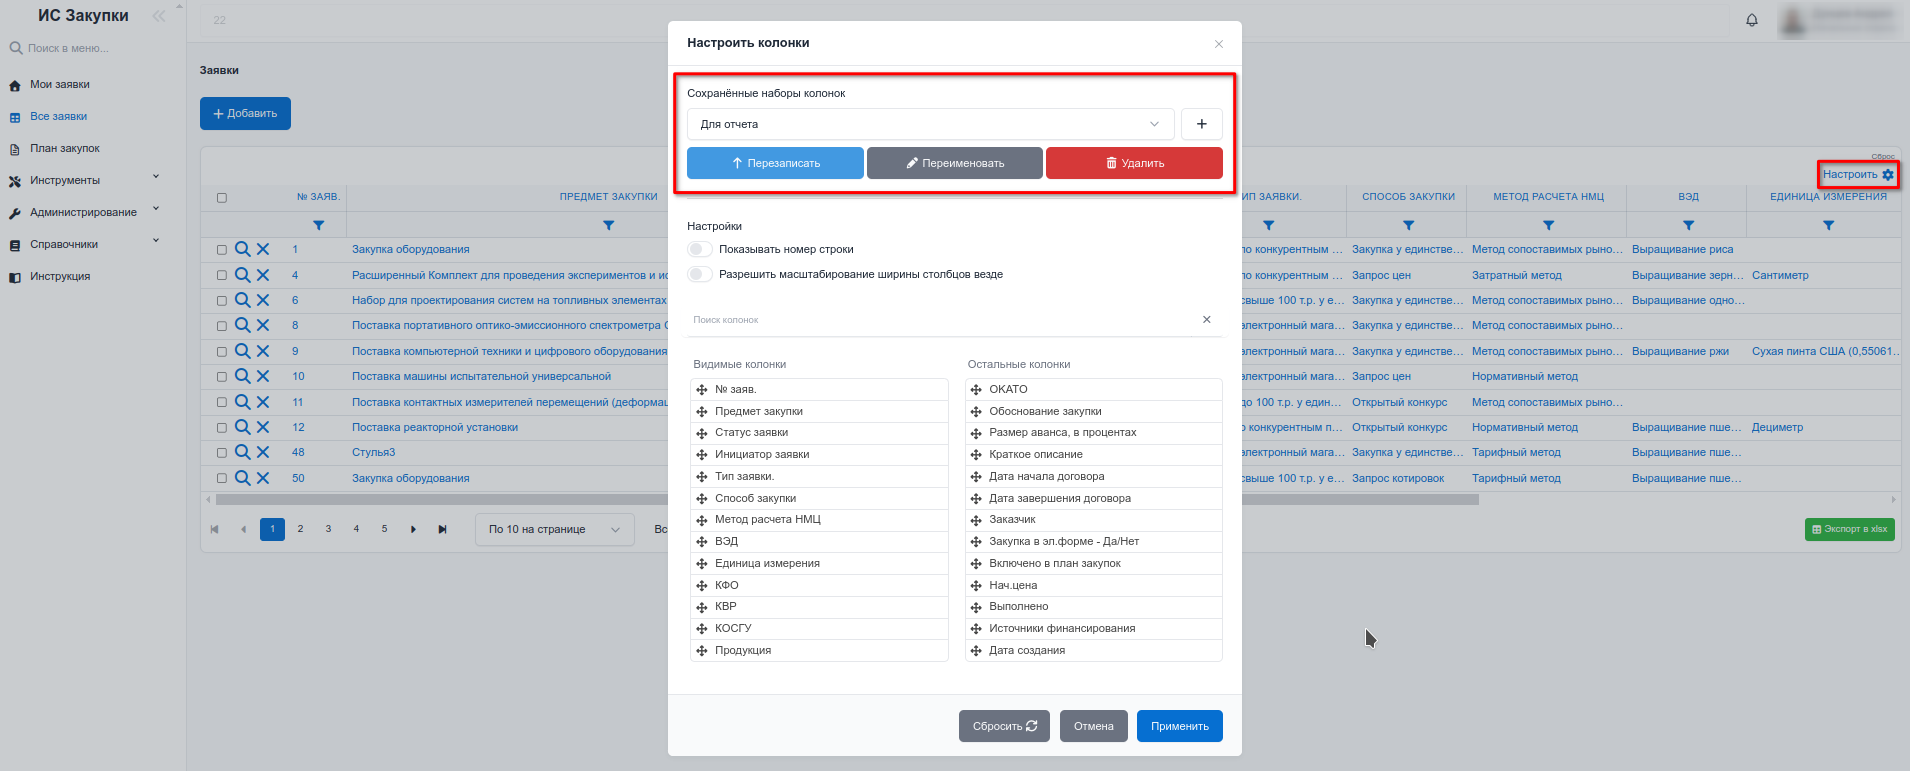Go to the last page arrow icon
This screenshot has height=771, width=1910.
442,529
